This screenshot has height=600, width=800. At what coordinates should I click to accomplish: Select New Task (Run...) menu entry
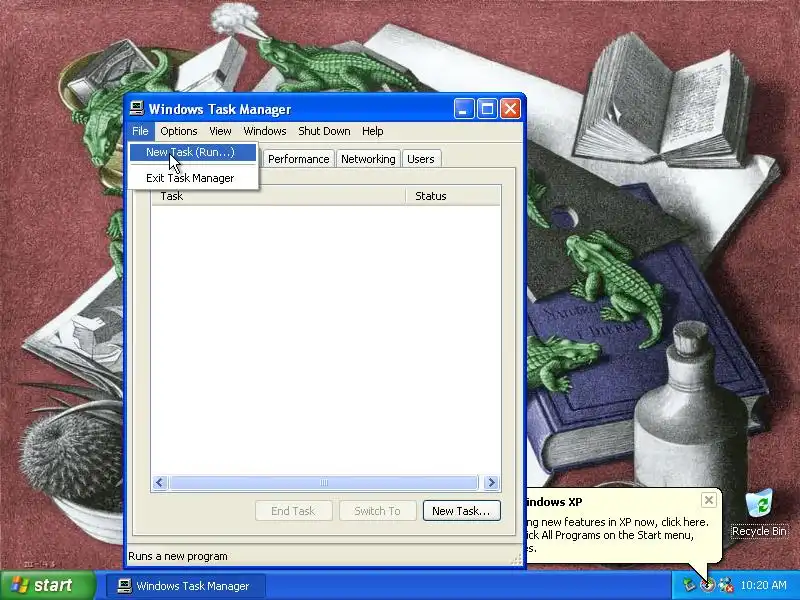pyautogui.click(x=193, y=152)
